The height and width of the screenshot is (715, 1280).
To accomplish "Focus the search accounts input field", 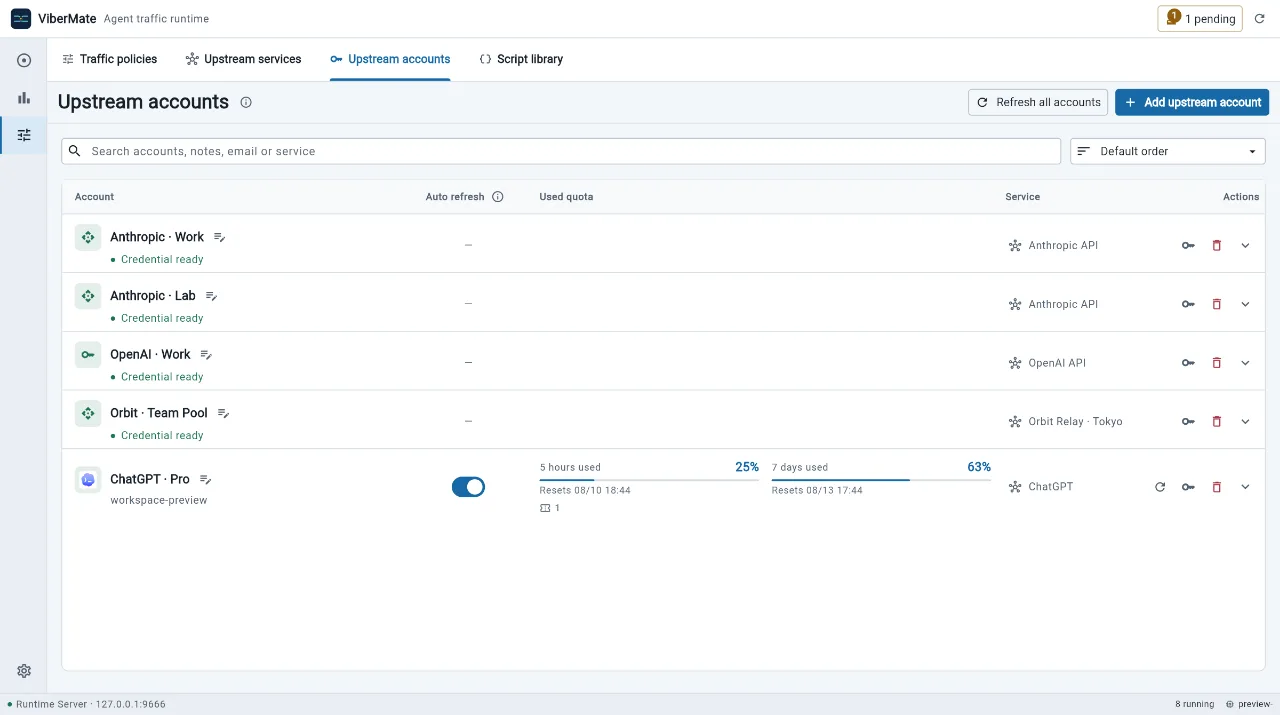I will pos(561,151).
